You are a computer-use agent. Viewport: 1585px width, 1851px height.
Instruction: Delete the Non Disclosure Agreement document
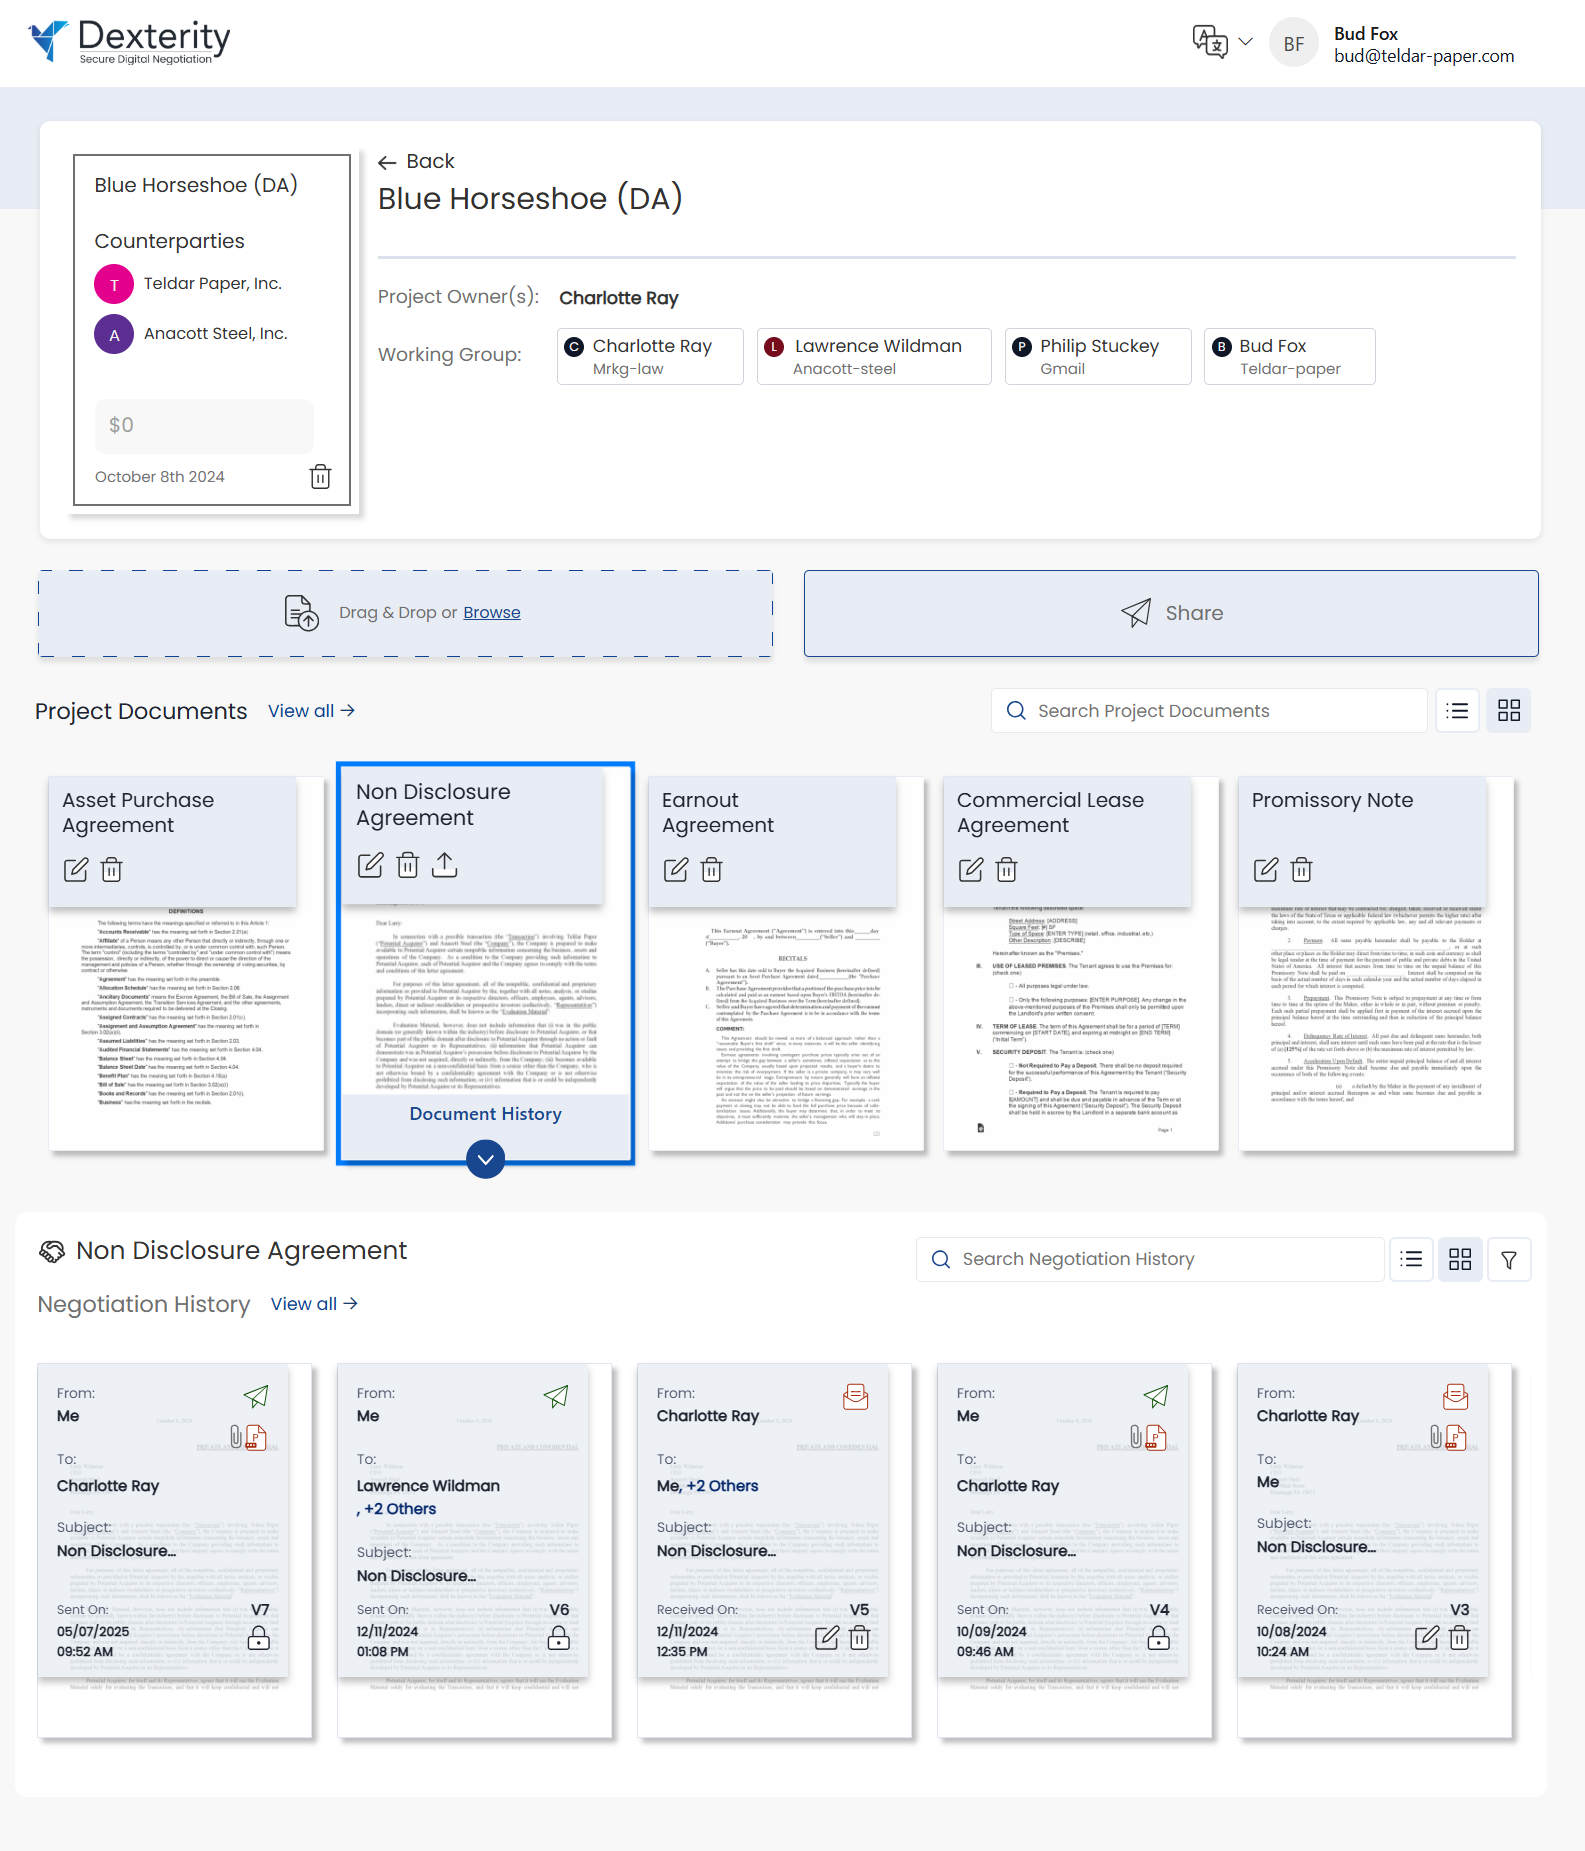coord(408,865)
